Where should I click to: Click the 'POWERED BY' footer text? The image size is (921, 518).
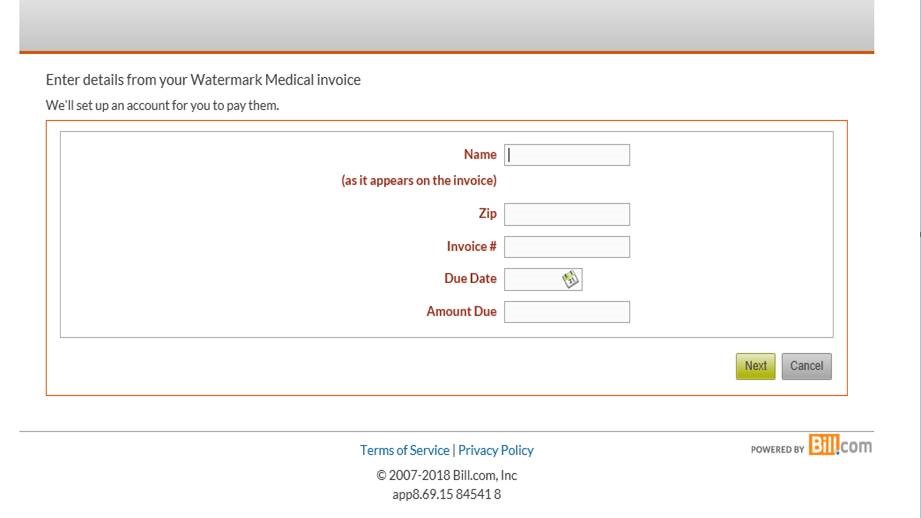click(x=777, y=449)
